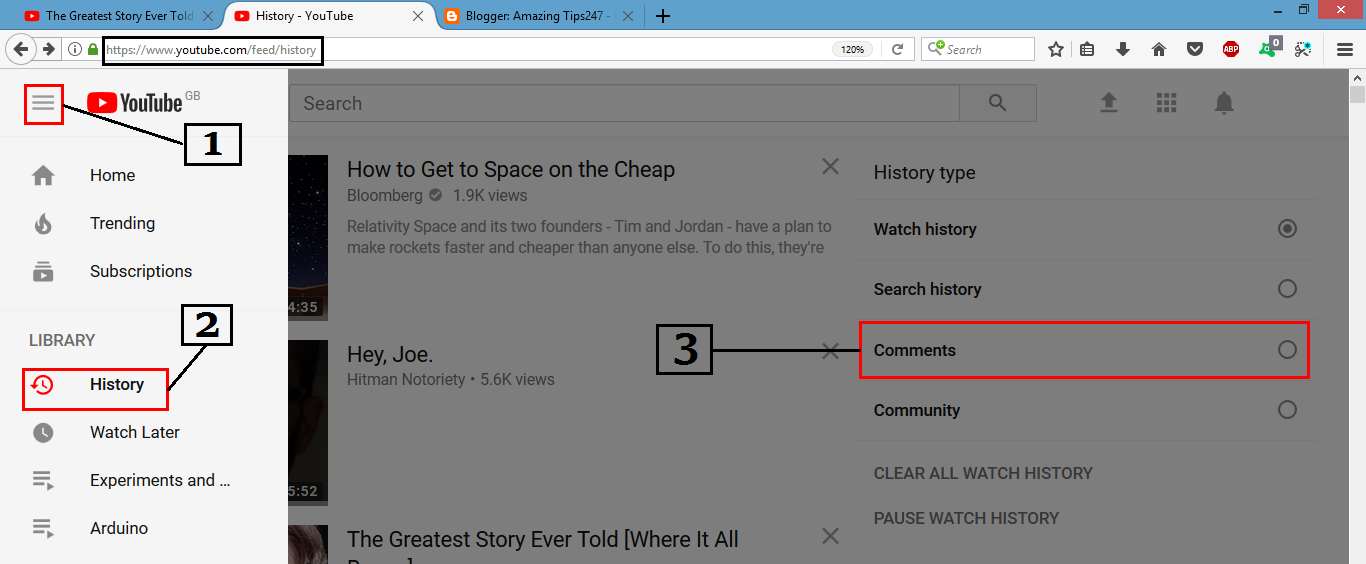Image resolution: width=1366 pixels, height=564 pixels.
Task: Click the upload video arrow icon
Action: pos(1108,103)
